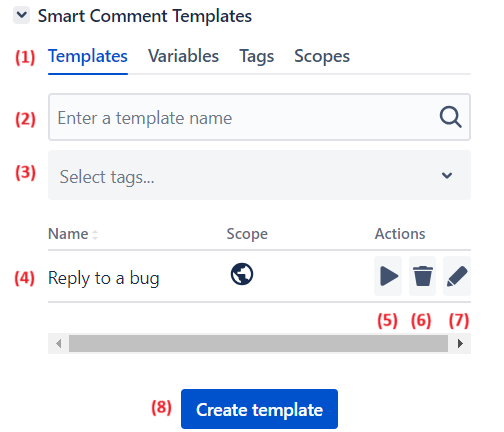504x432 pixels.
Task: Select the Templates tab
Action: pos(88,56)
